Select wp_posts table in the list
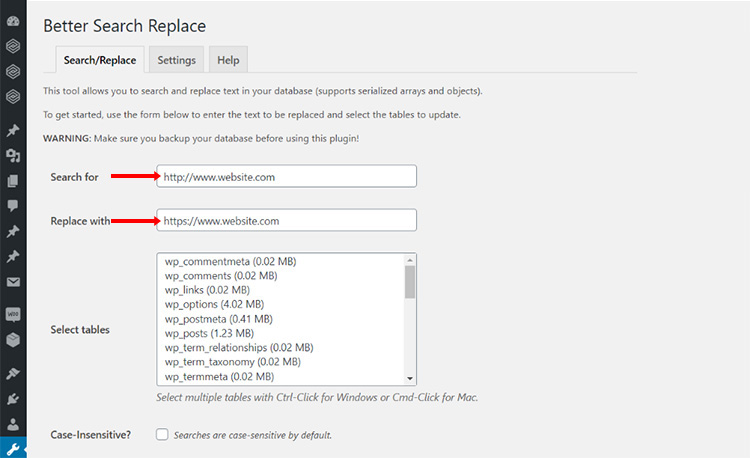750x458 pixels. coord(209,333)
